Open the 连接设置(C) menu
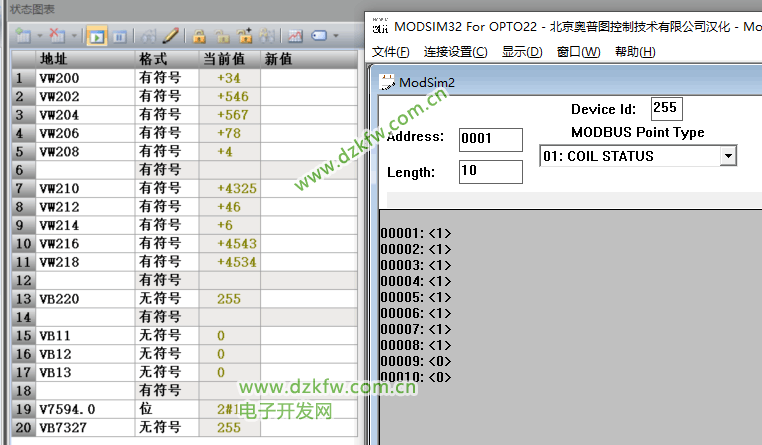 pos(455,52)
